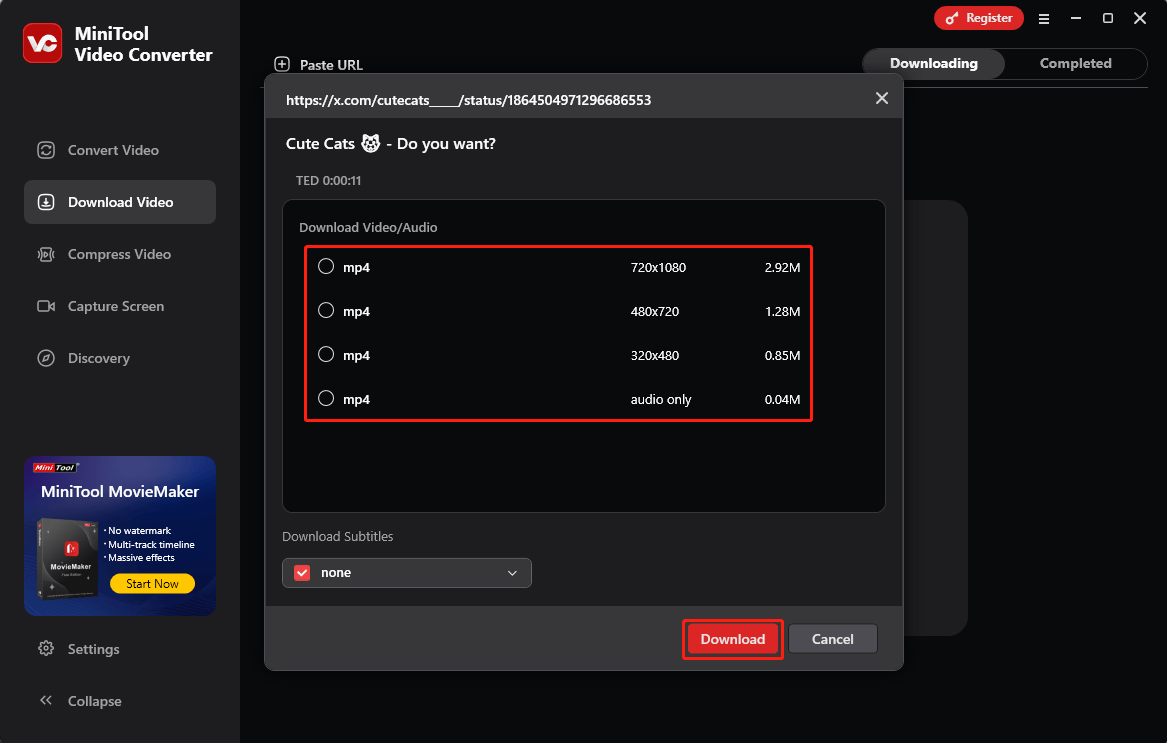Click the Collapse sidebar label
The image size is (1167, 743).
95,701
